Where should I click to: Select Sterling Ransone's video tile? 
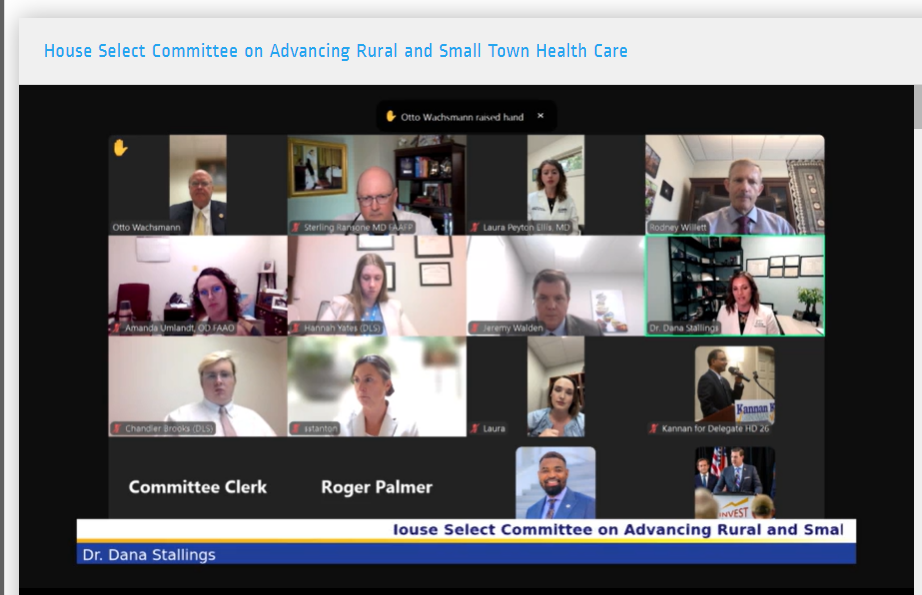click(x=377, y=185)
